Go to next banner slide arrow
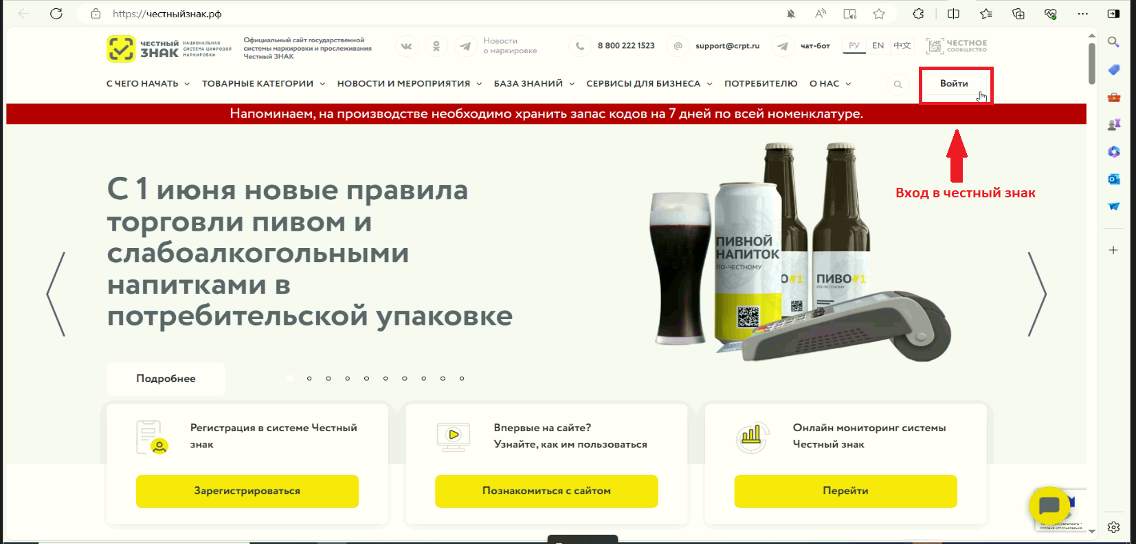 coord(1037,294)
